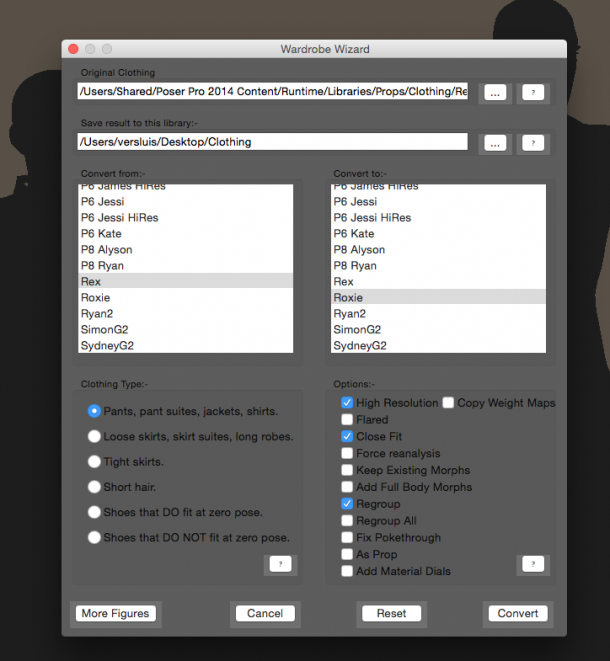Open help for Options section
Viewport: 610px width, 661px height.
click(x=533, y=564)
